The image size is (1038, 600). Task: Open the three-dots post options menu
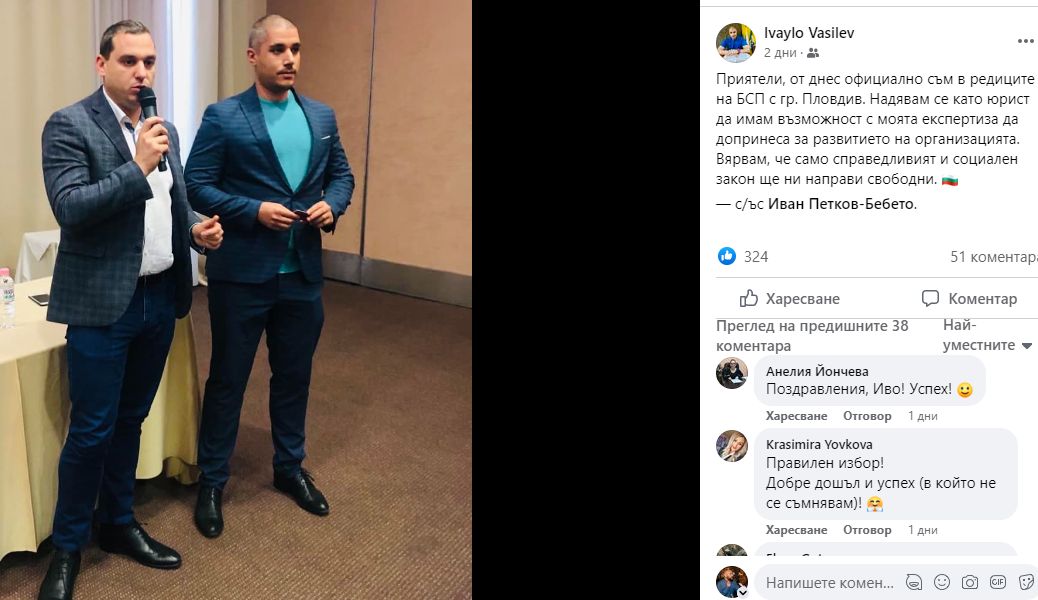pos(1025,41)
